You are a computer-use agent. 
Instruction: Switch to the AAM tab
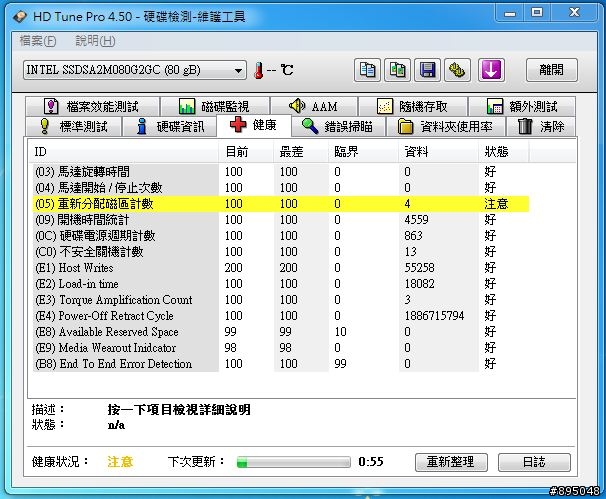coord(314,106)
